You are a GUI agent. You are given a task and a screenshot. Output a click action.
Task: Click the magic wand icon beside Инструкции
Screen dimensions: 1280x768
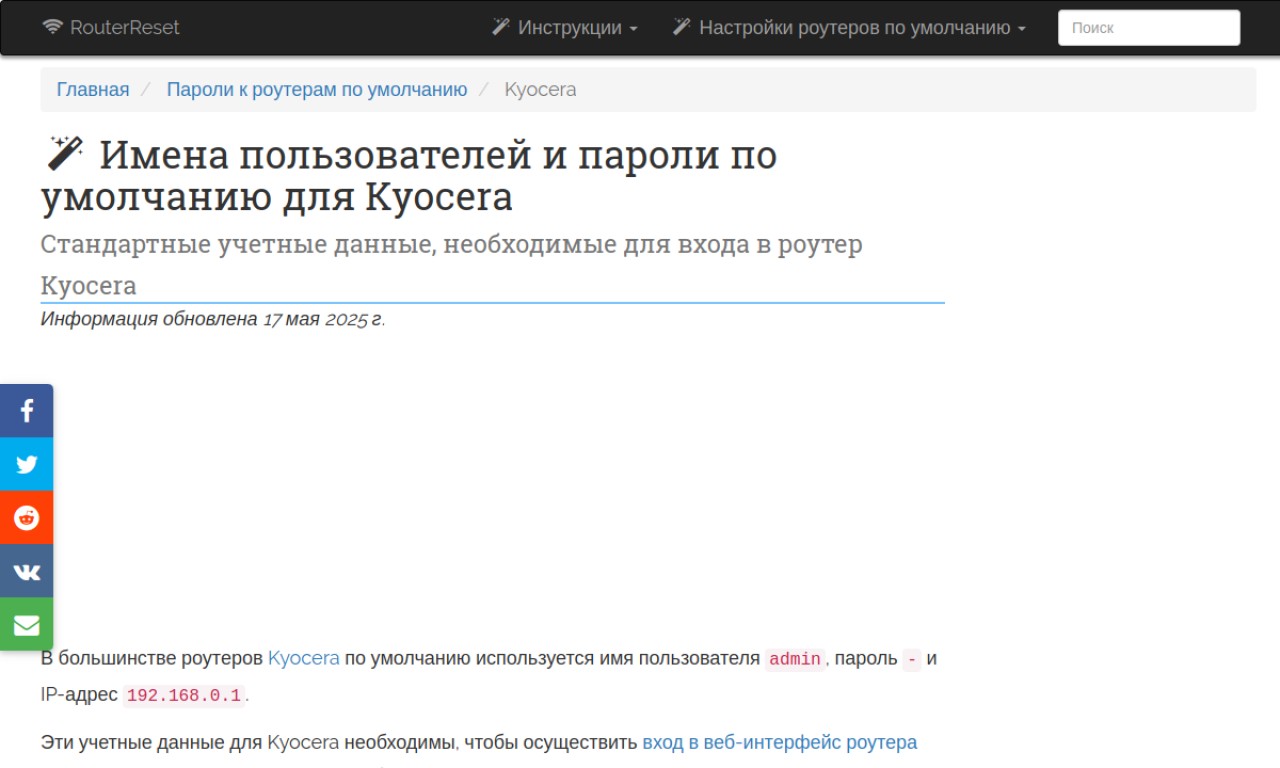click(501, 27)
